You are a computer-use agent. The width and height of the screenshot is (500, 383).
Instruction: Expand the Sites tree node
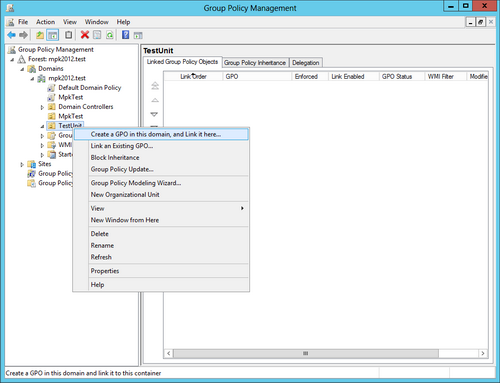click(x=22, y=164)
